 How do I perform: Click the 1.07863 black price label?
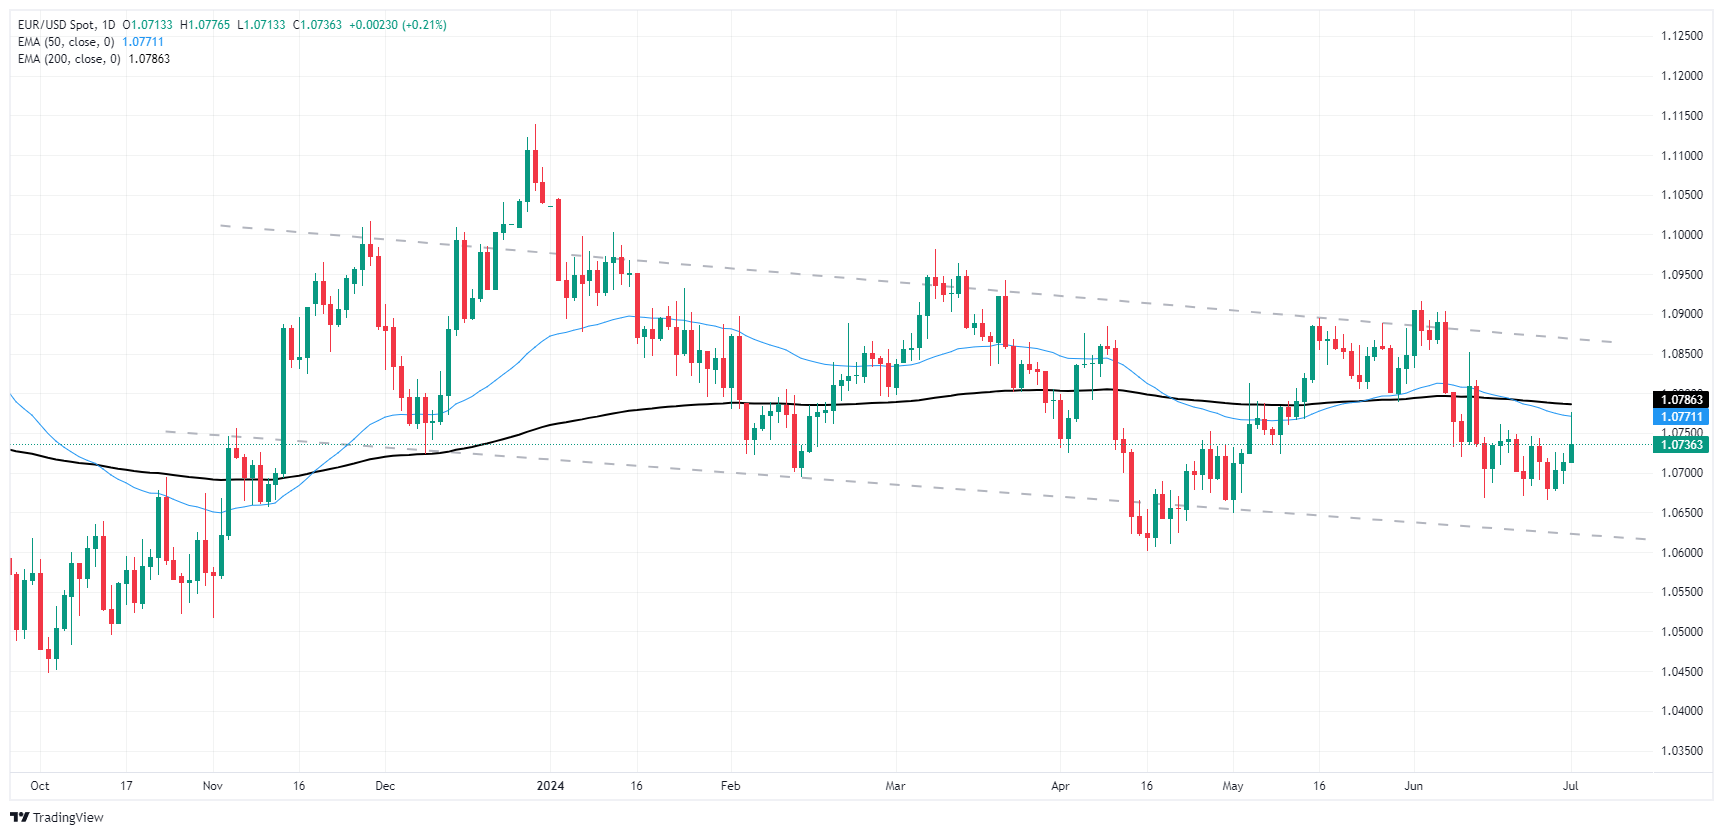click(x=1681, y=400)
